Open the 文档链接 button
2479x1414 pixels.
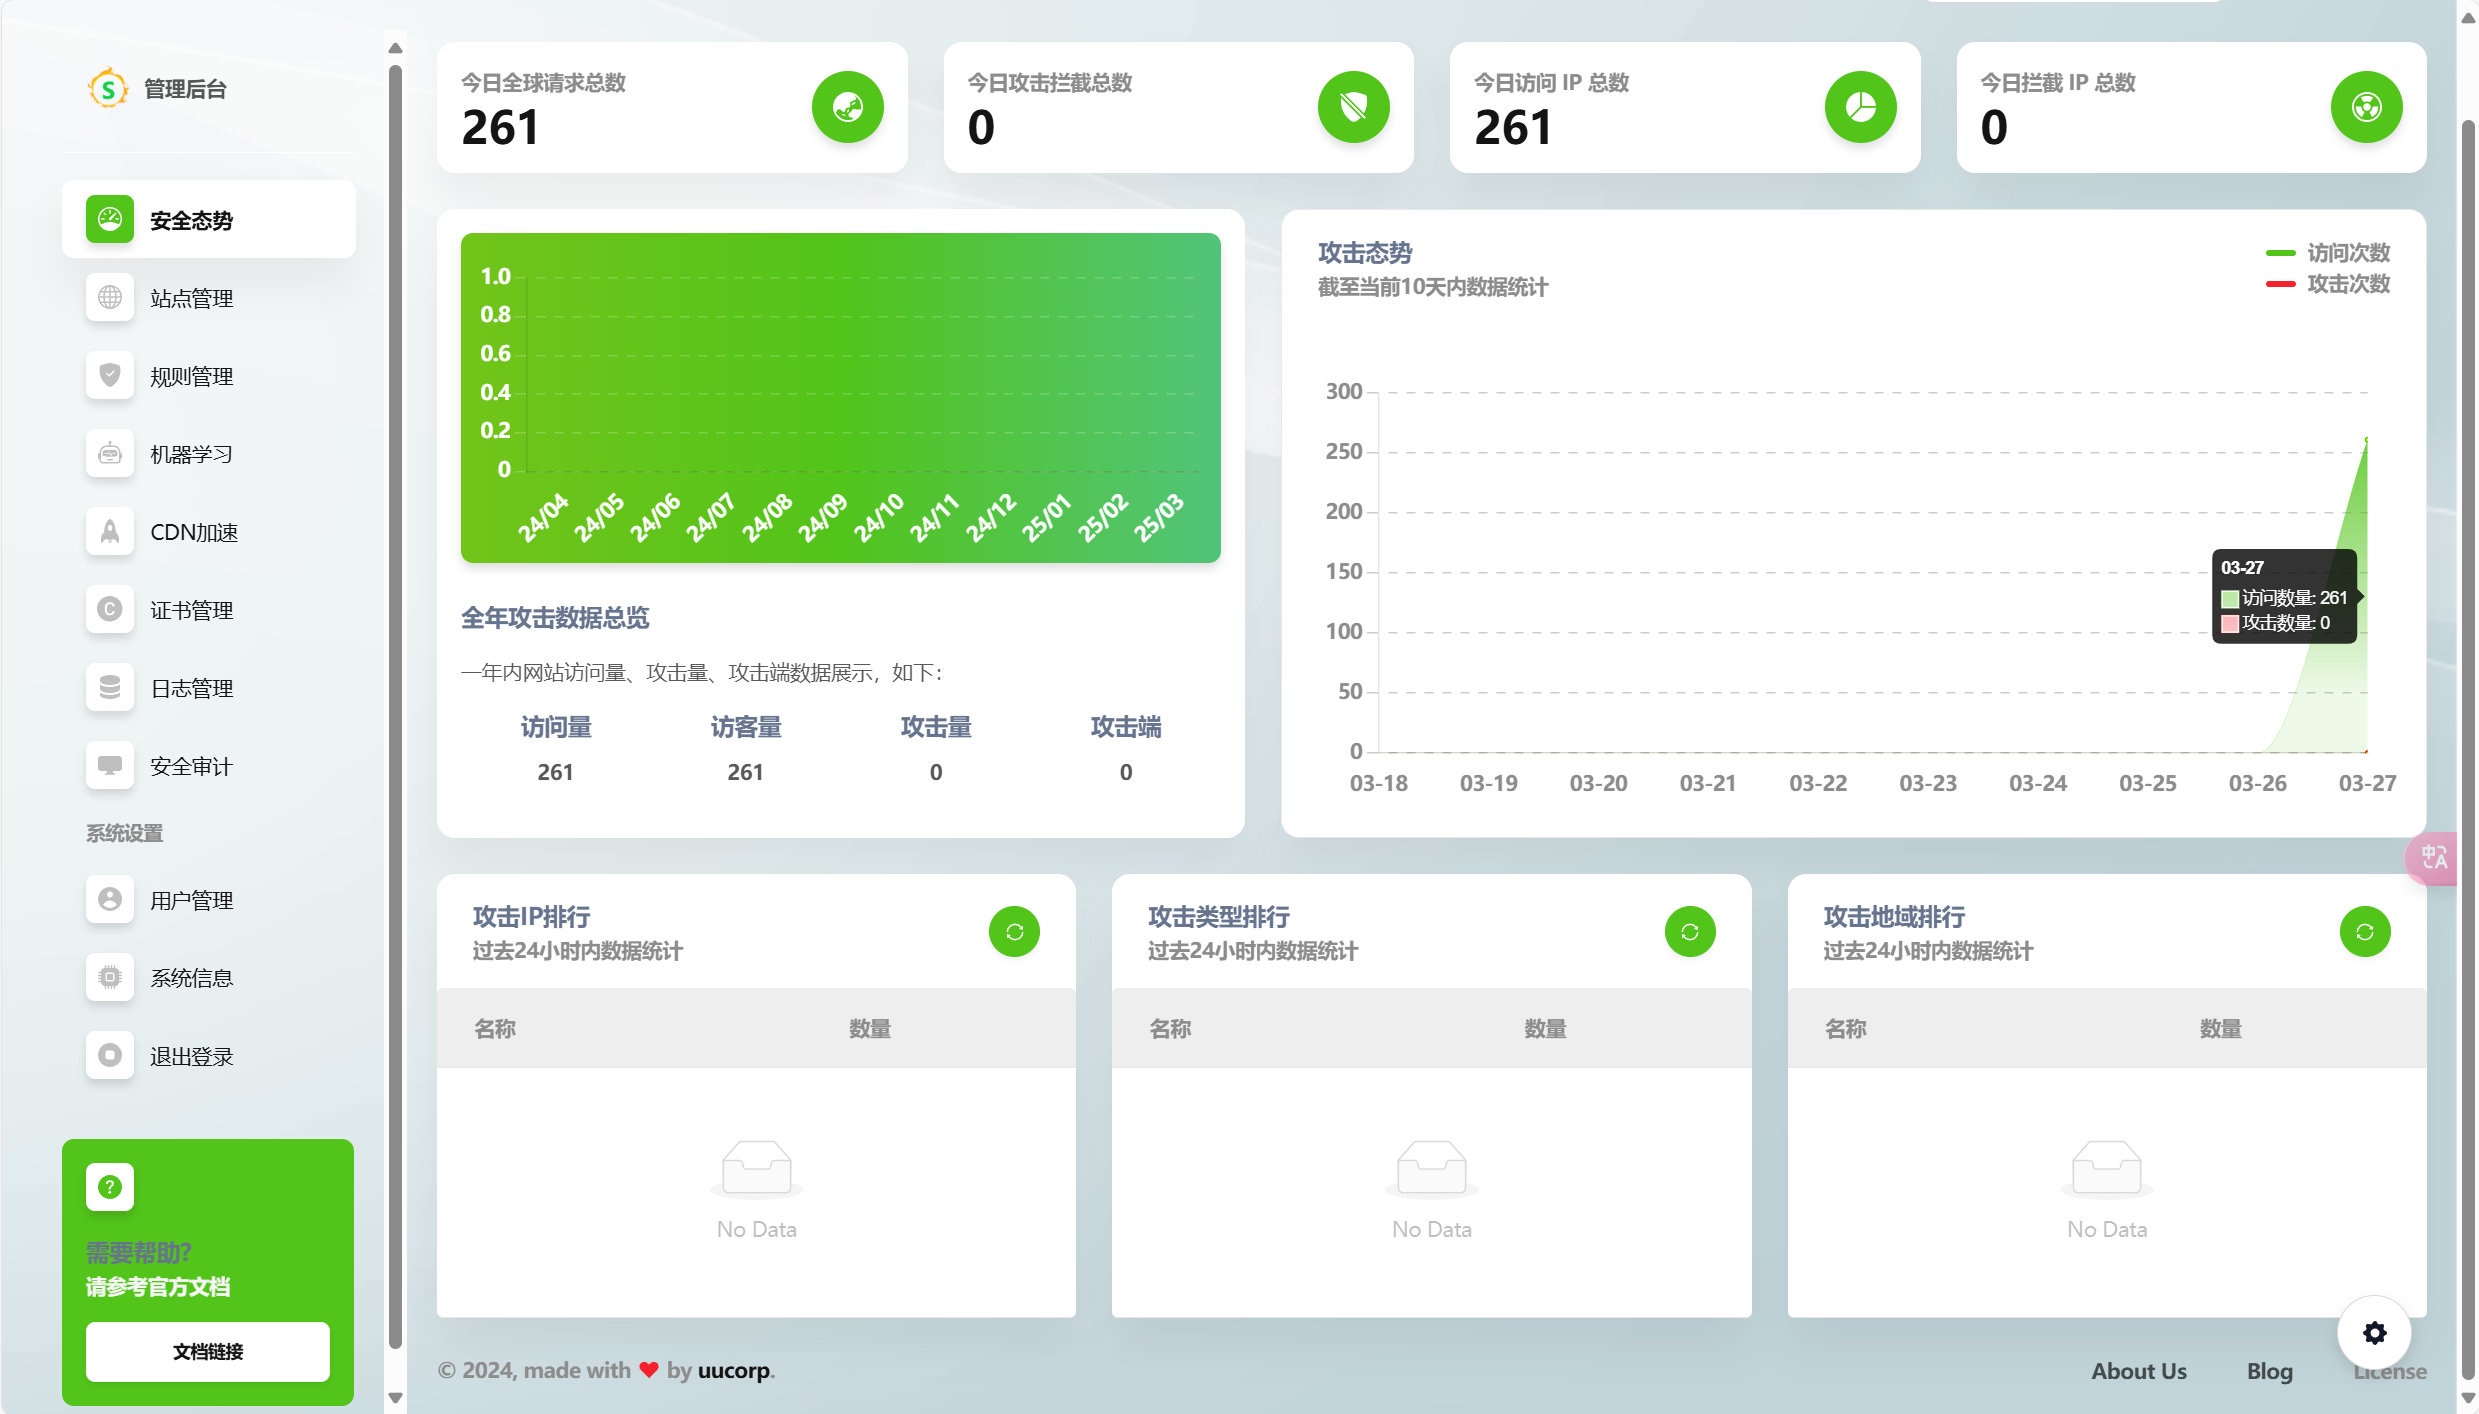pyautogui.click(x=208, y=1352)
